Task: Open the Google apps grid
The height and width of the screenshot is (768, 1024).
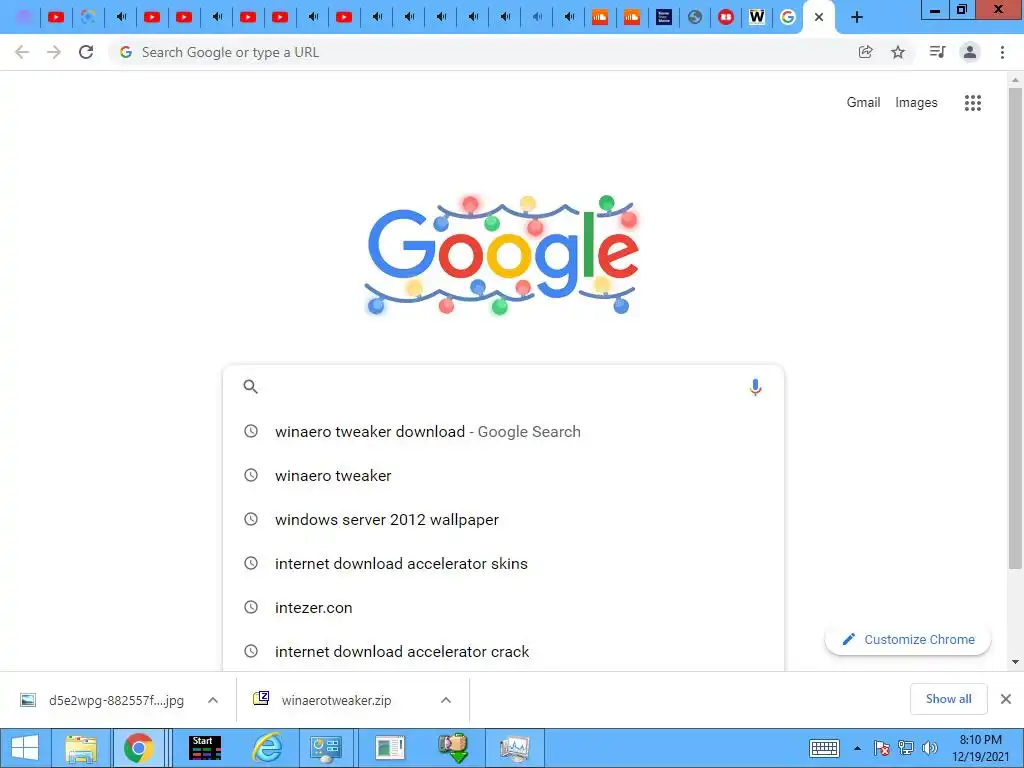Action: point(972,103)
